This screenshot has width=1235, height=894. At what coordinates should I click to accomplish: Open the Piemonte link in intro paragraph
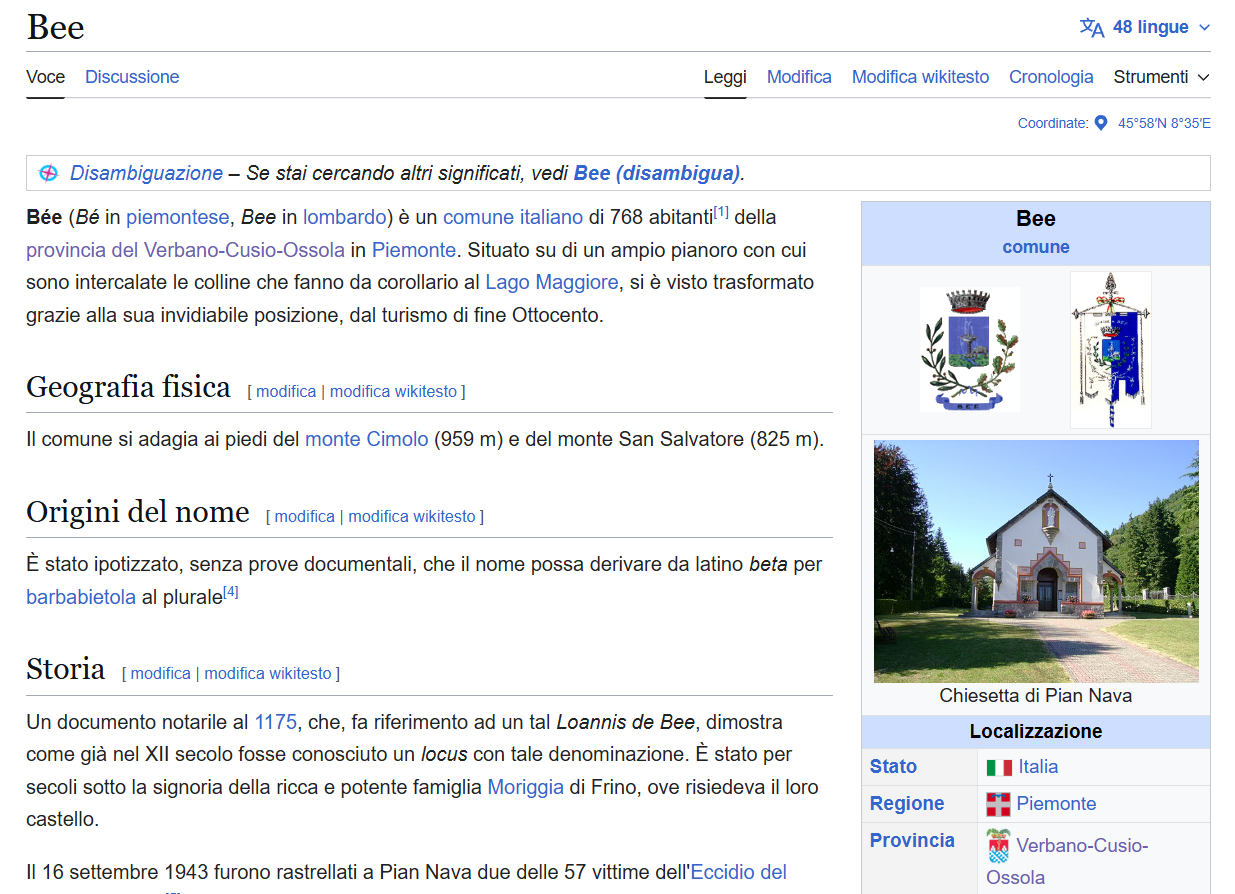point(414,250)
